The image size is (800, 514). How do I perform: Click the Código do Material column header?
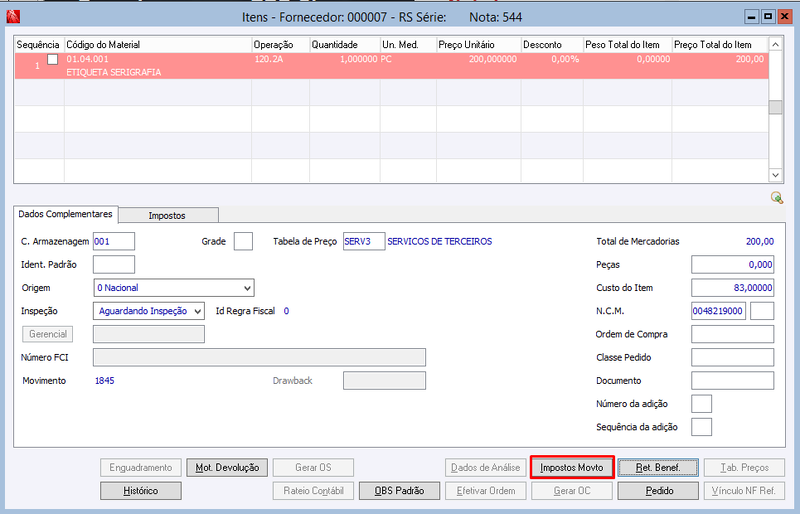pos(158,44)
